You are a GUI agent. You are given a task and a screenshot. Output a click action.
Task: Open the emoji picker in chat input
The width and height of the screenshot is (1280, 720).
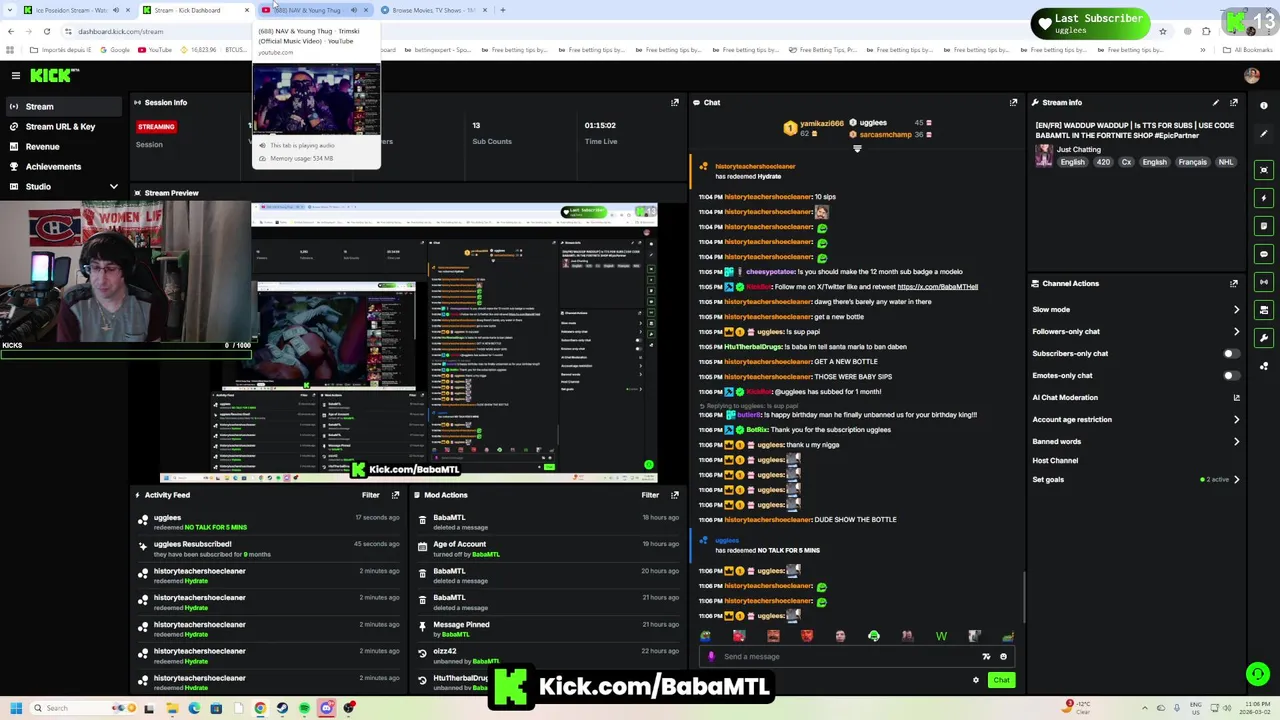tap(1003, 657)
